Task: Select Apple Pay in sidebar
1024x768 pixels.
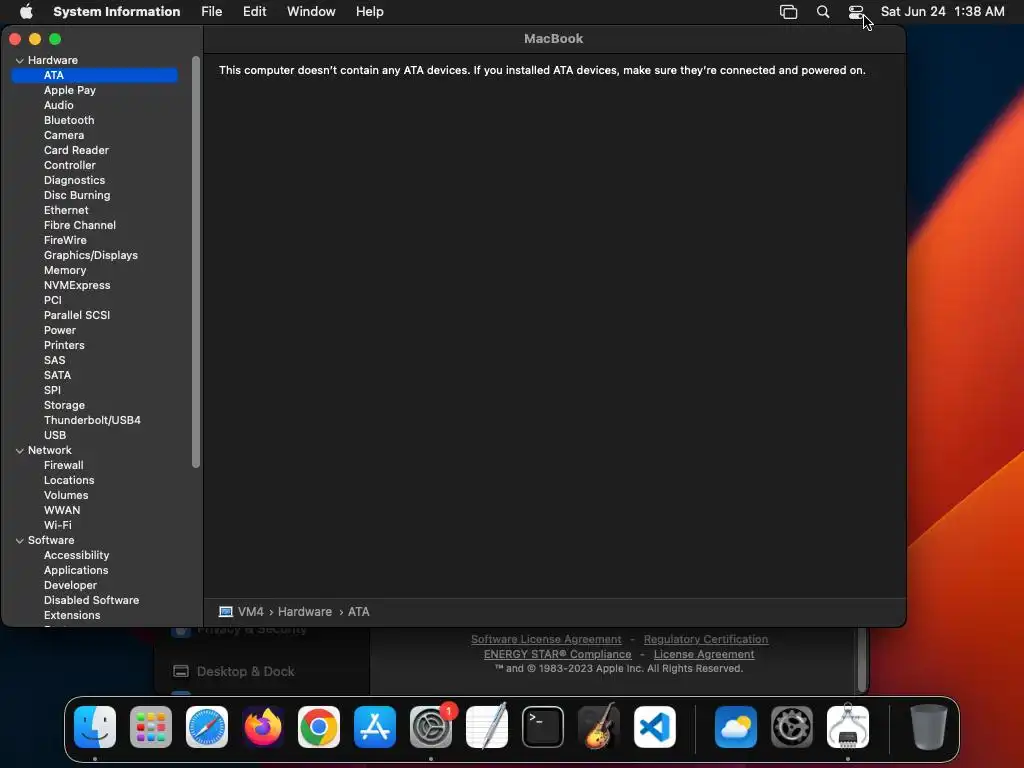Action: coord(70,90)
